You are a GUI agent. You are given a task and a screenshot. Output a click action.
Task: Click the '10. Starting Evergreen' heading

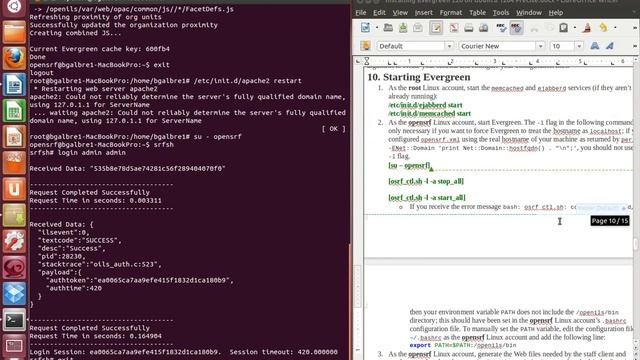[x=419, y=77]
